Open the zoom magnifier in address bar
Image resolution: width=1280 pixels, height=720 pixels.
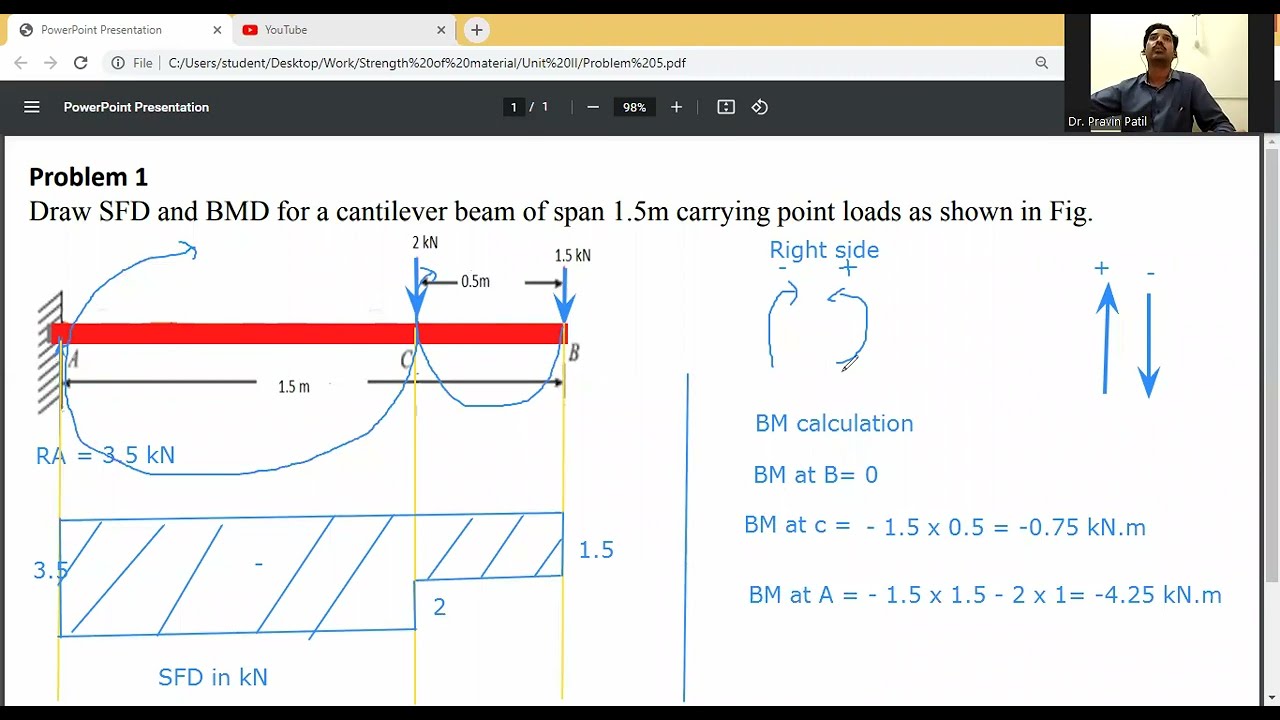(1042, 63)
